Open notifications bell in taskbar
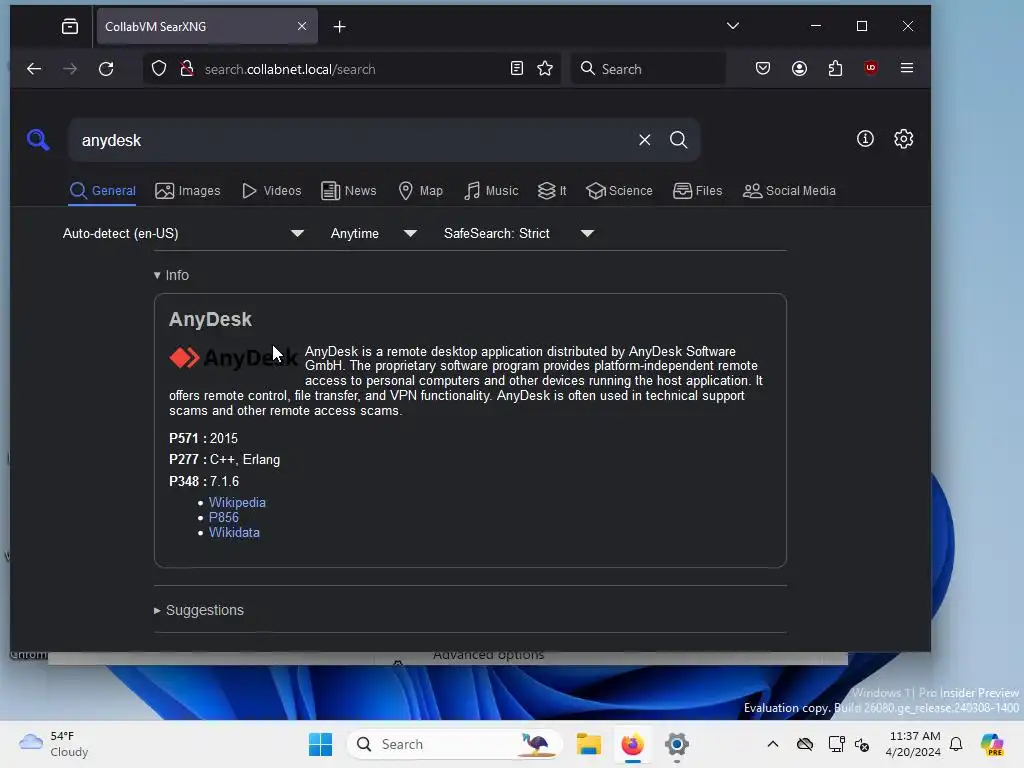 pyautogui.click(x=956, y=744)
